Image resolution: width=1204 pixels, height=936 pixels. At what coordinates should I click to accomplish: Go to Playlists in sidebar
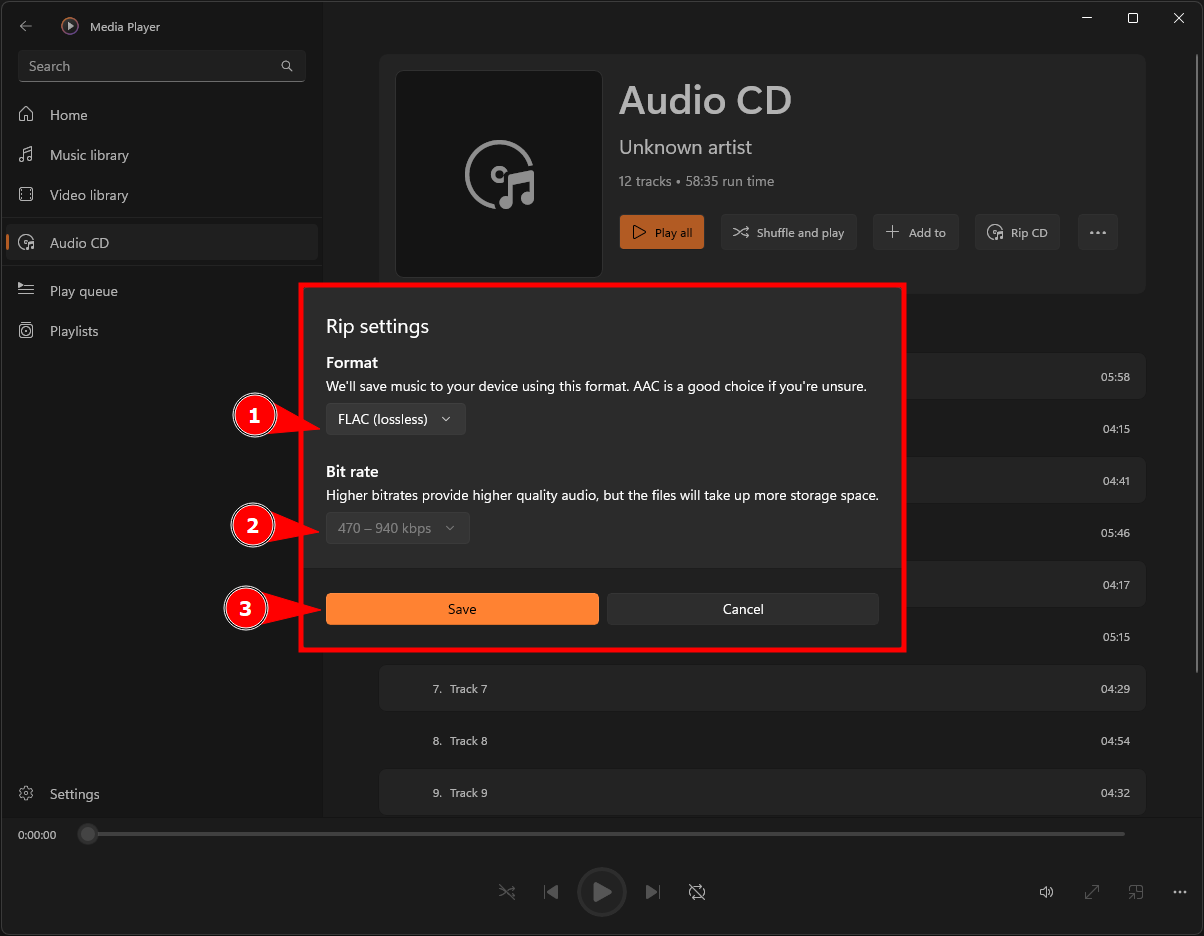coord(74,331)
